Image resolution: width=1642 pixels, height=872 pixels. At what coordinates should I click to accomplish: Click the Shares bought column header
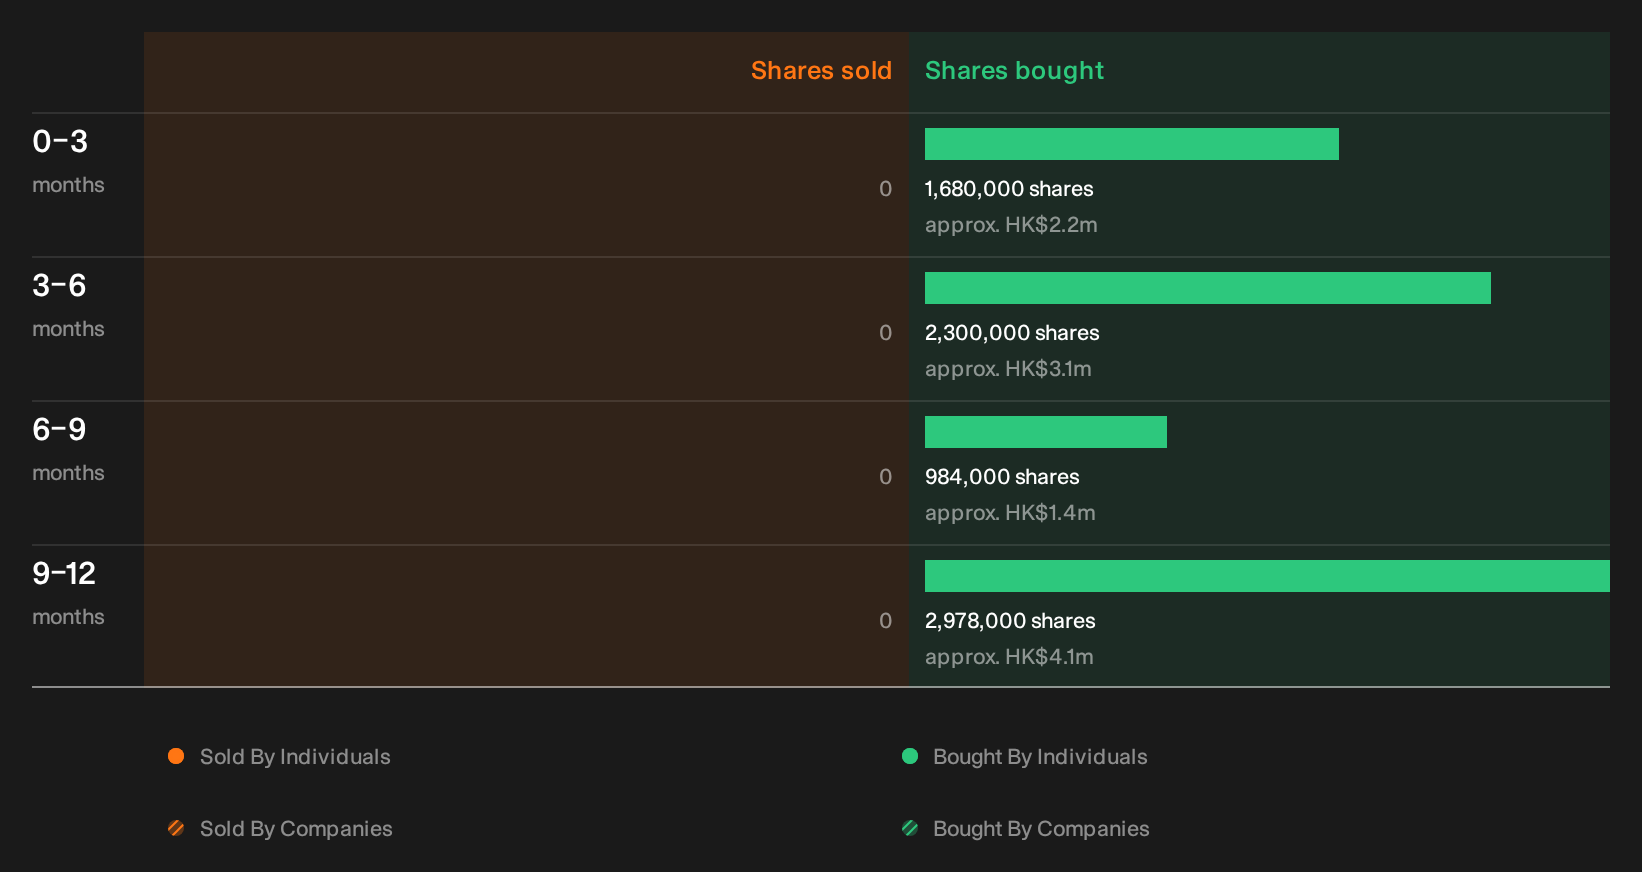pos(1014,71)
